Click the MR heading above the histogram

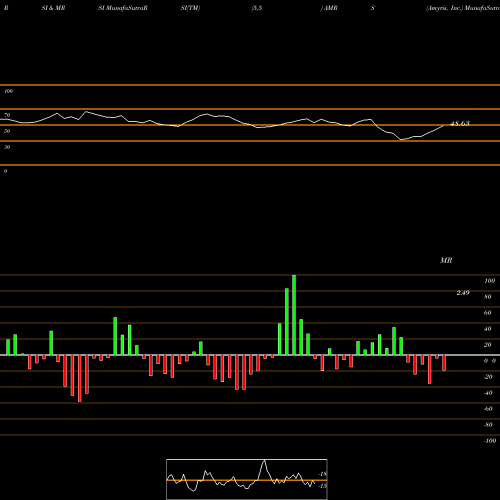point(446,260)
